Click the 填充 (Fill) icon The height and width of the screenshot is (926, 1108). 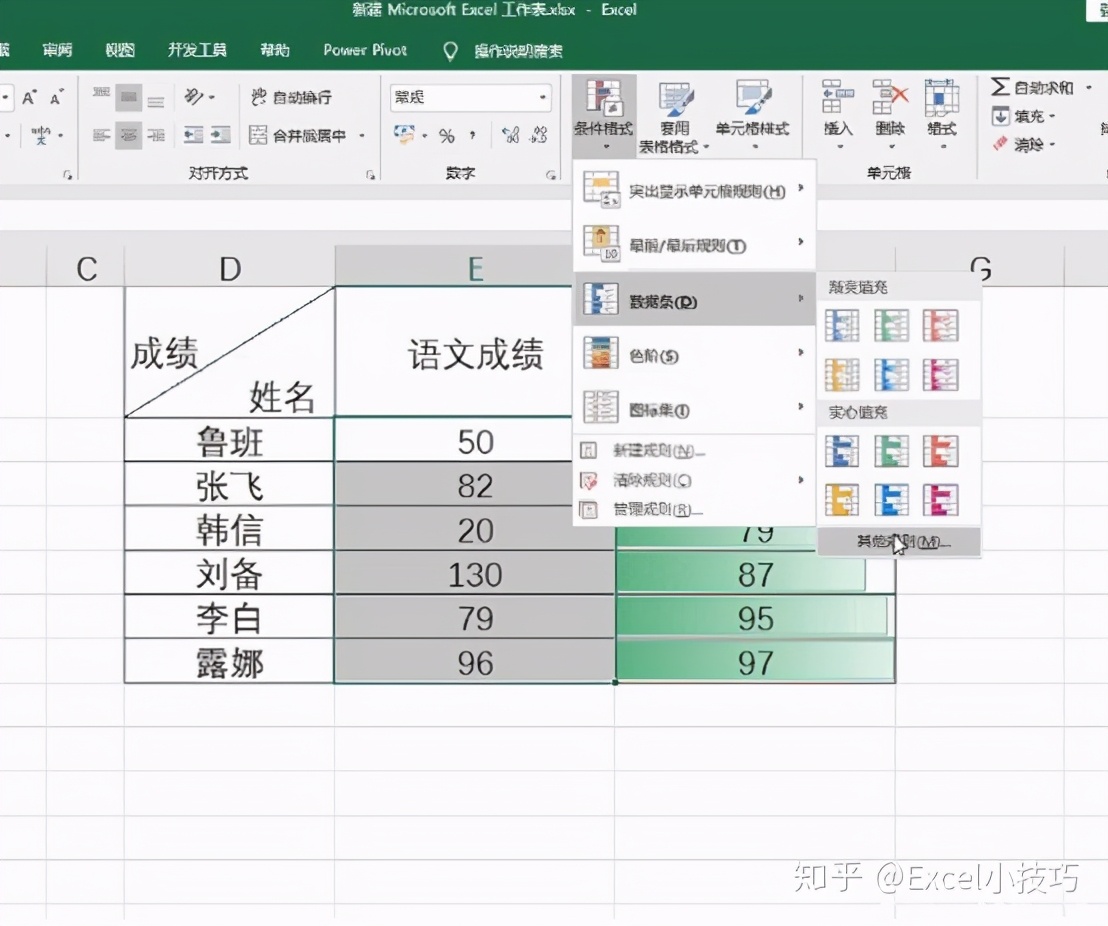tap(1020, 116)
